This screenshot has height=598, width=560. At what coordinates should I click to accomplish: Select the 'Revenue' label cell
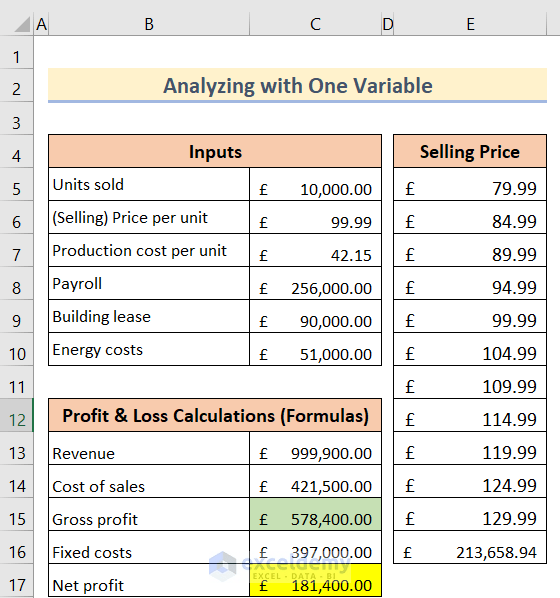point(149,448)
